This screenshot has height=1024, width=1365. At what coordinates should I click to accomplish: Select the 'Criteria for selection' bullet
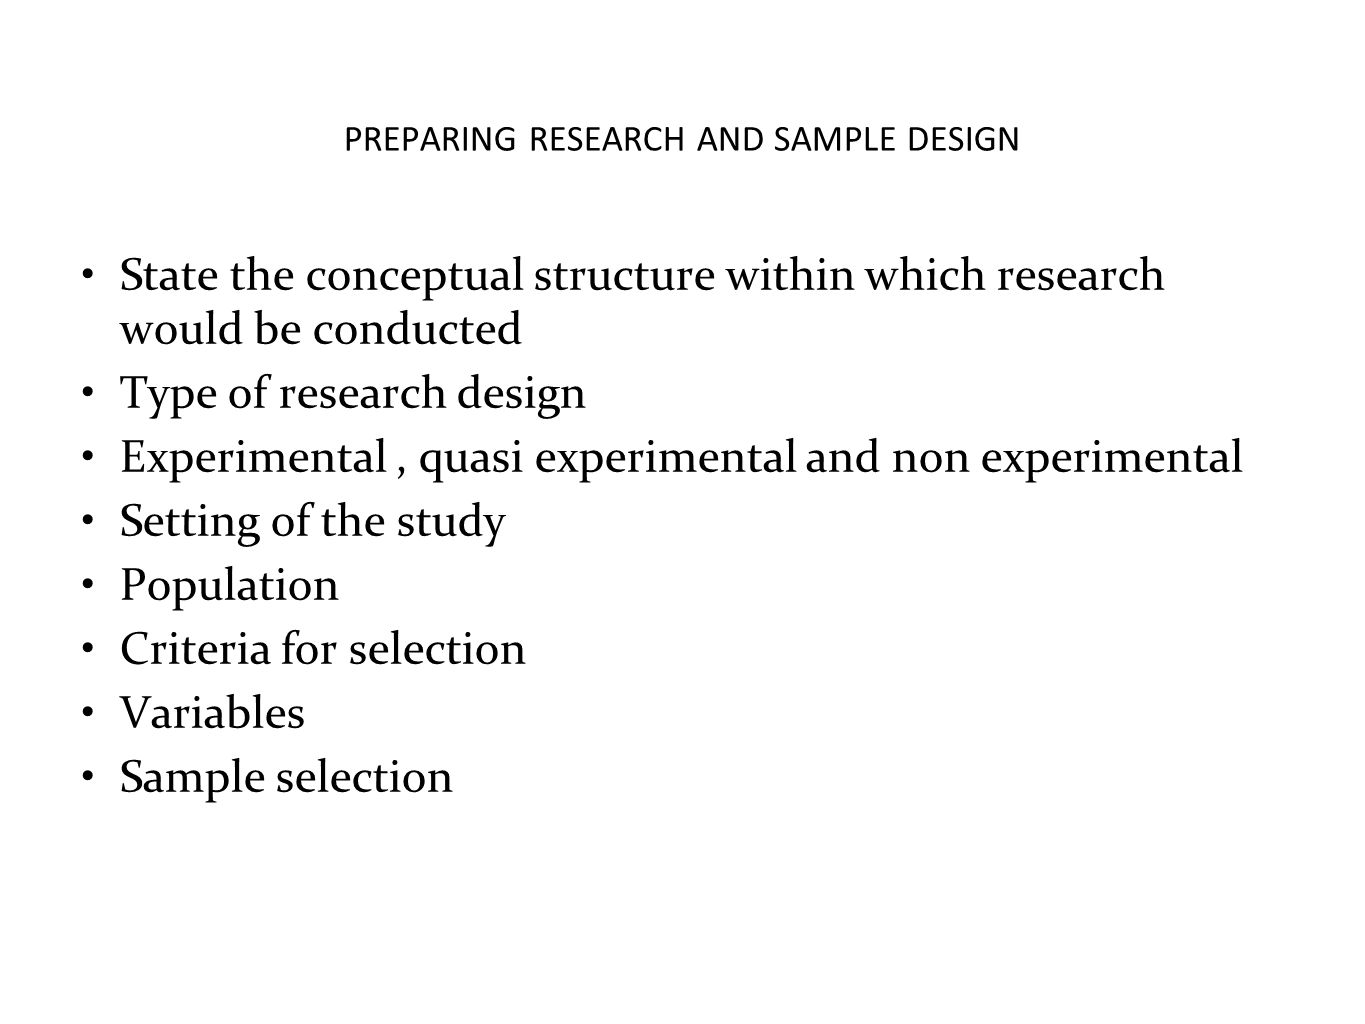coord(323,649)
